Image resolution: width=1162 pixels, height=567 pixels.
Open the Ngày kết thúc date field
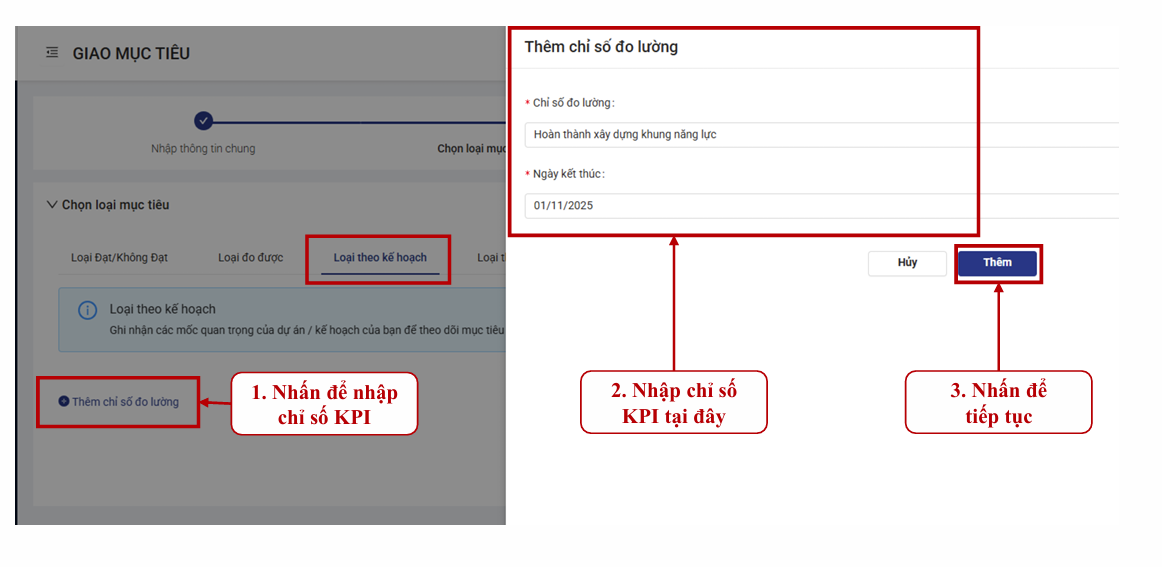tap(820, 206)
